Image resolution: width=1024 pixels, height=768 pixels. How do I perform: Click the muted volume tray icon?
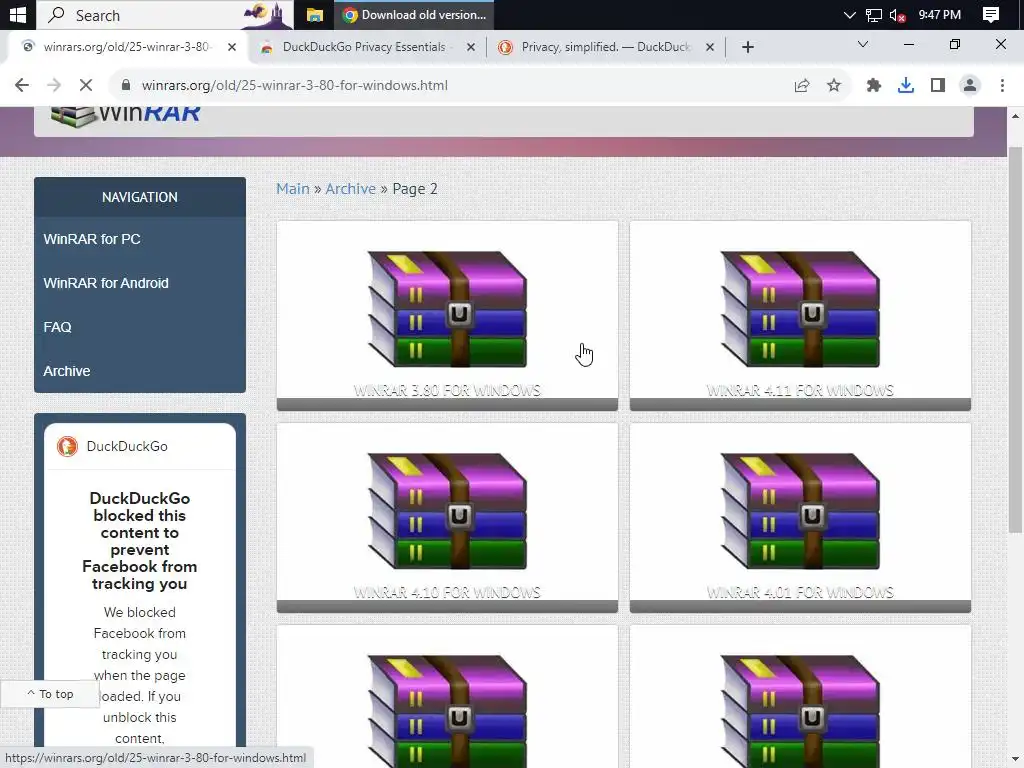(898, 15)
